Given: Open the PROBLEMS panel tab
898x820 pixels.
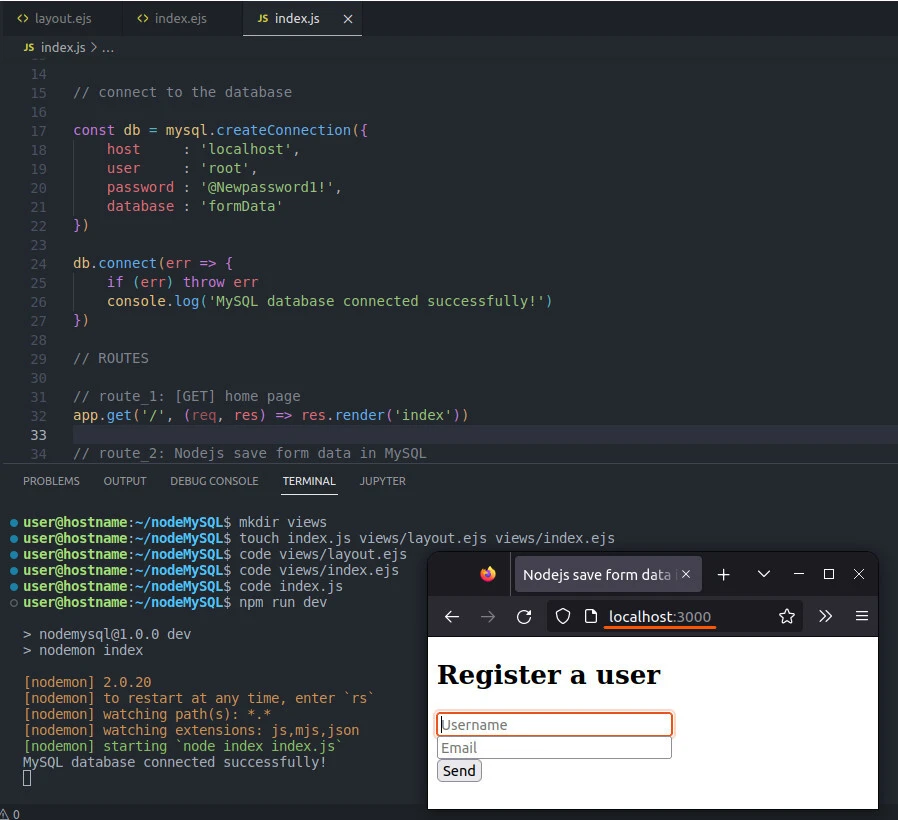Looking at the screenshot, I should pyautogui.click(x=51, y=481).
